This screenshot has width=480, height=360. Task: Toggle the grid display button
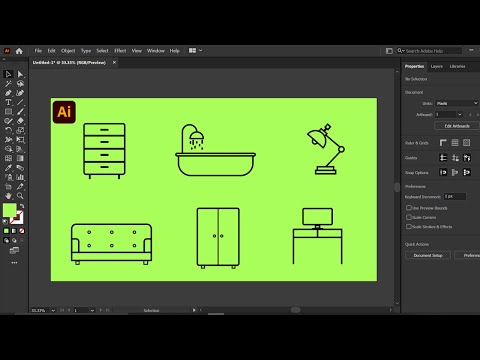tap(455, 143)
